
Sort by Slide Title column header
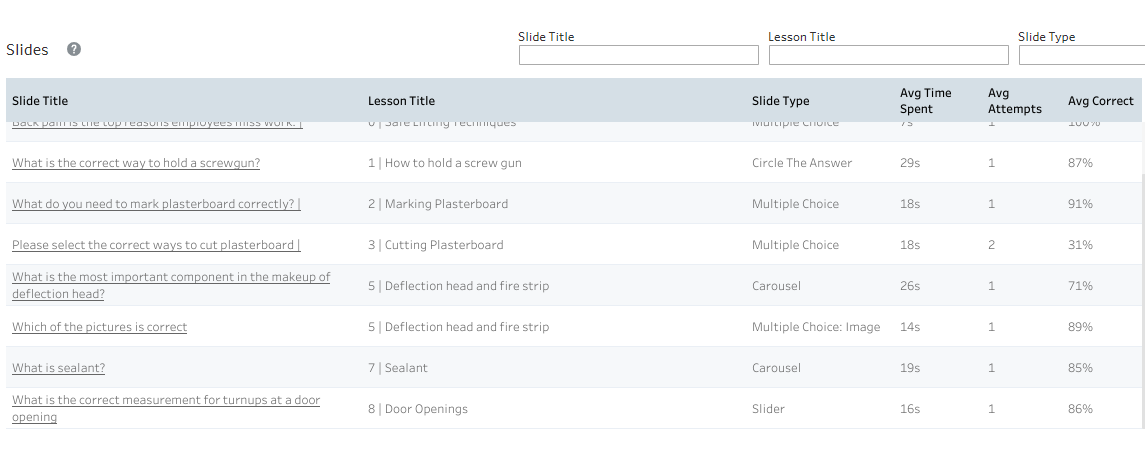coord(40,101)
